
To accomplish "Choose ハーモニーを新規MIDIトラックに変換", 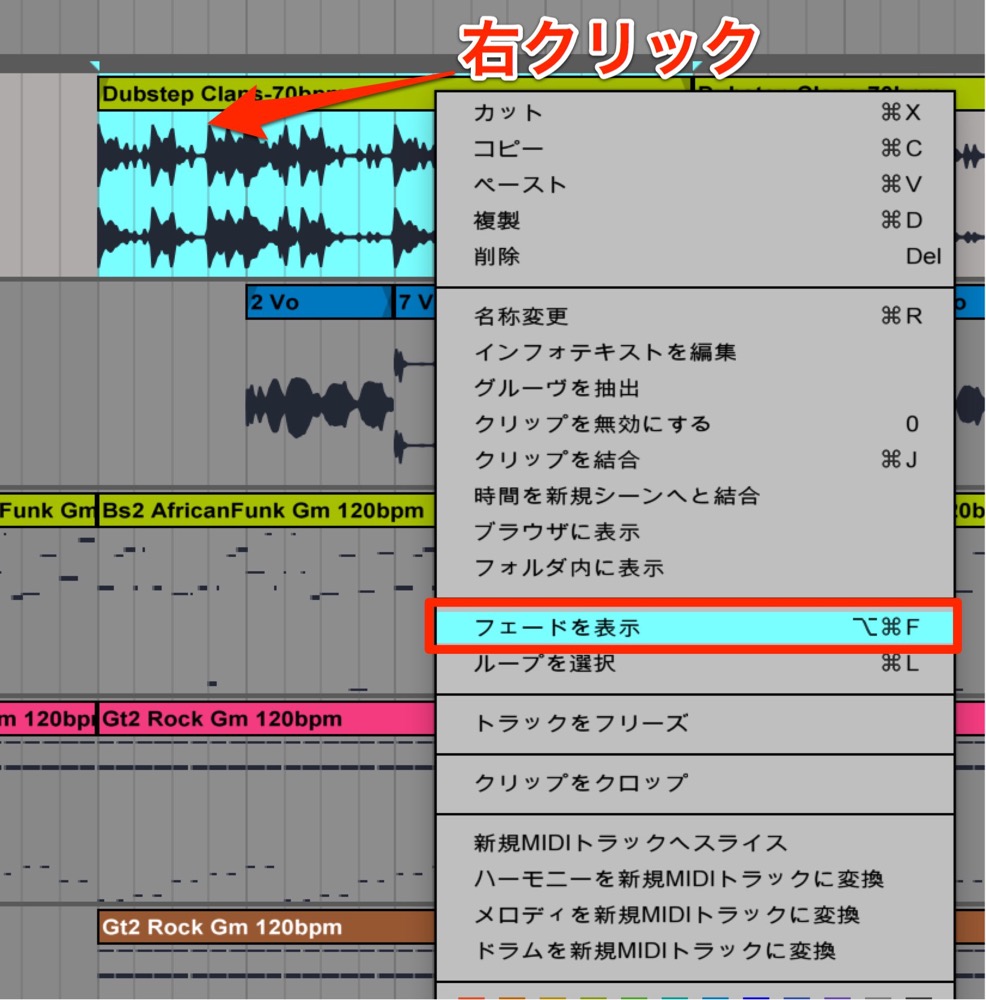I will [x=695, y=879].
